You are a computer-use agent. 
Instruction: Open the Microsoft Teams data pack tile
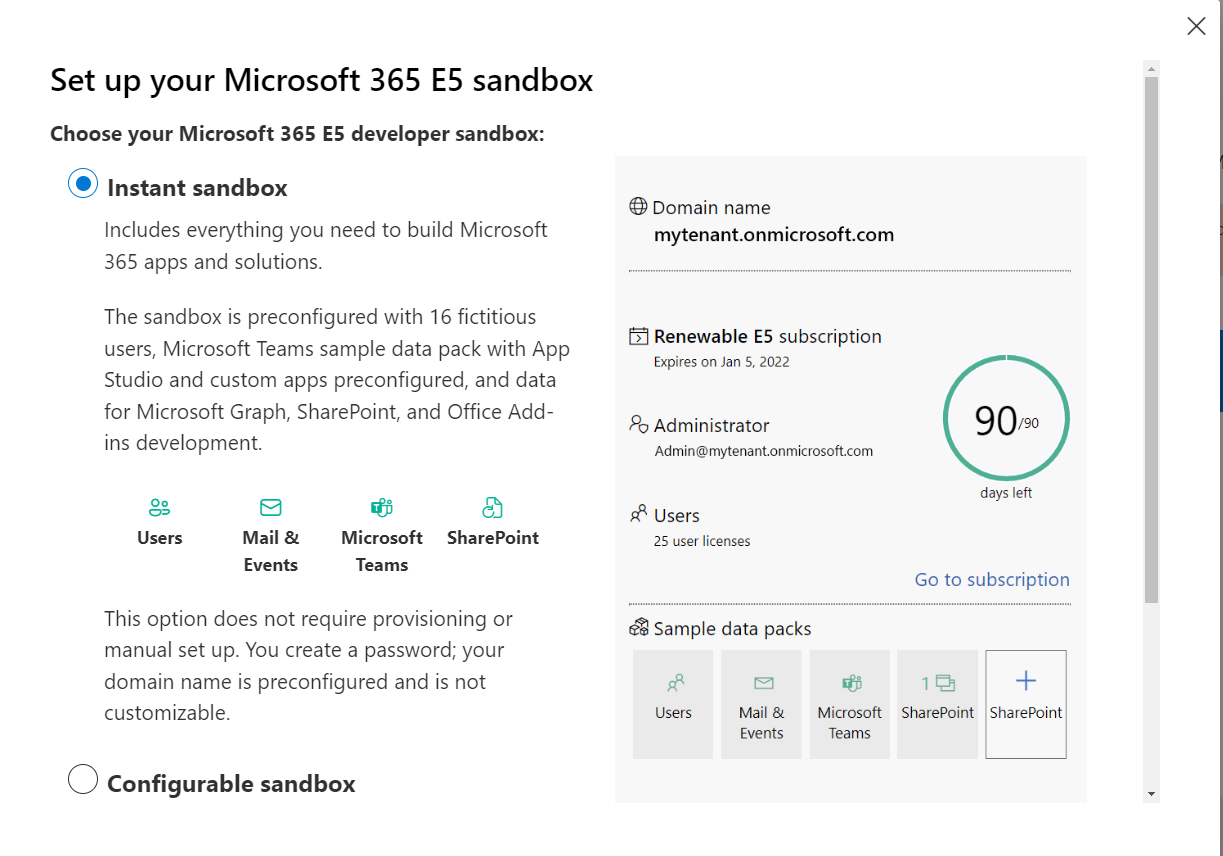pos(849,704)
